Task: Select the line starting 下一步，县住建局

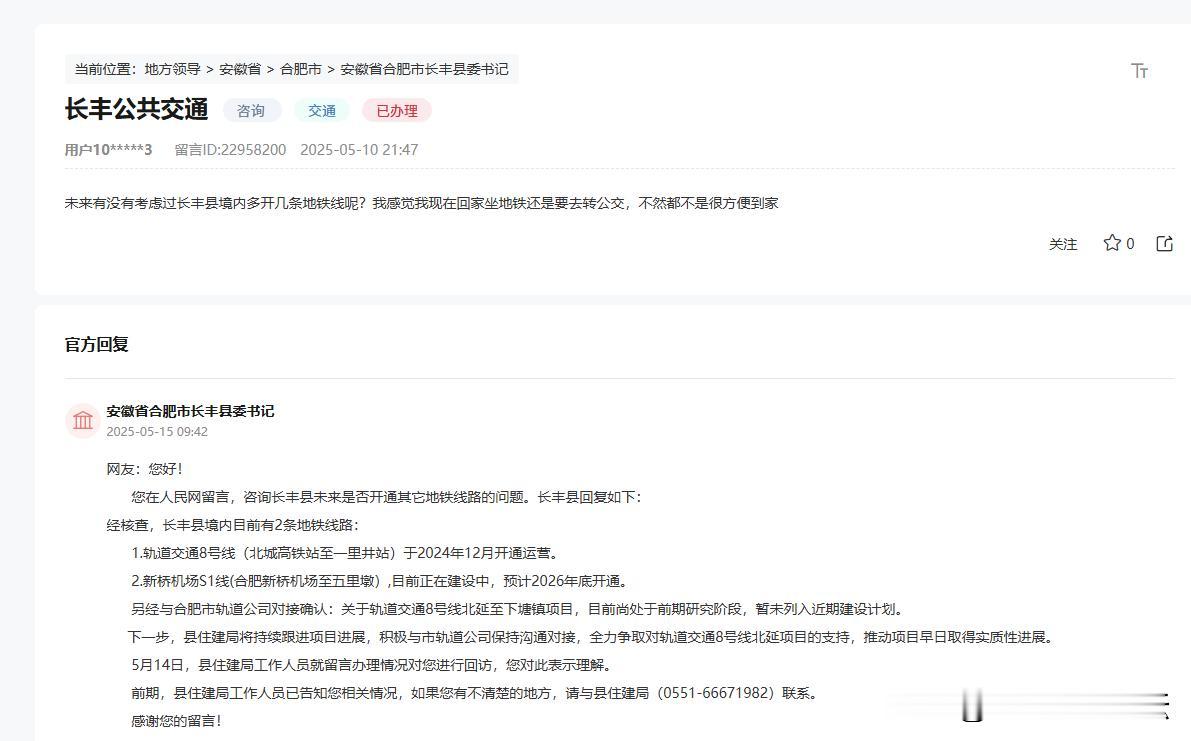Action: coord(592,637)
